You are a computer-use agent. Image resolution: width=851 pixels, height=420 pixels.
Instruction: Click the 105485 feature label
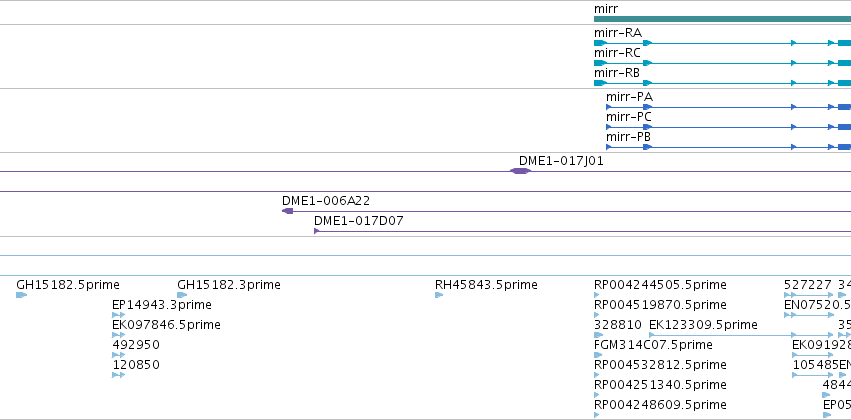pyautogui.click(x=815, y=365)
